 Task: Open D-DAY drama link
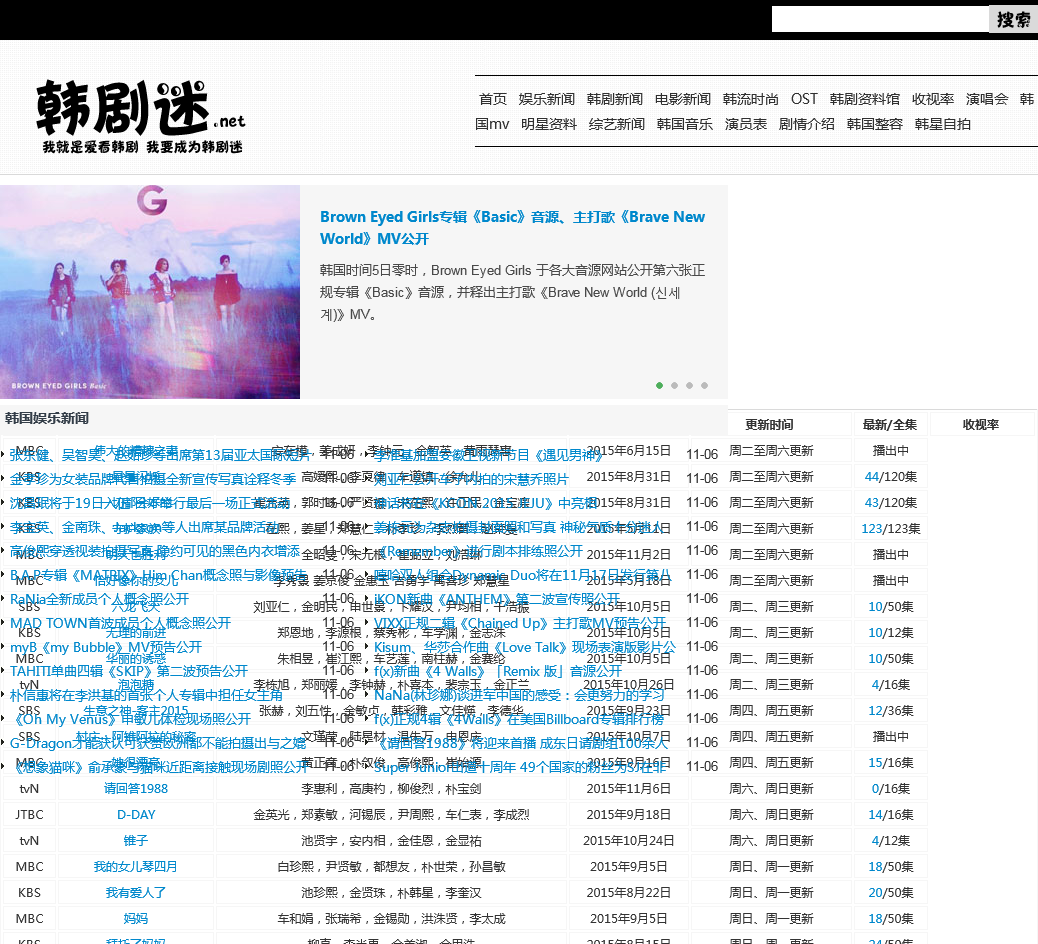click(x=136, y=815)
